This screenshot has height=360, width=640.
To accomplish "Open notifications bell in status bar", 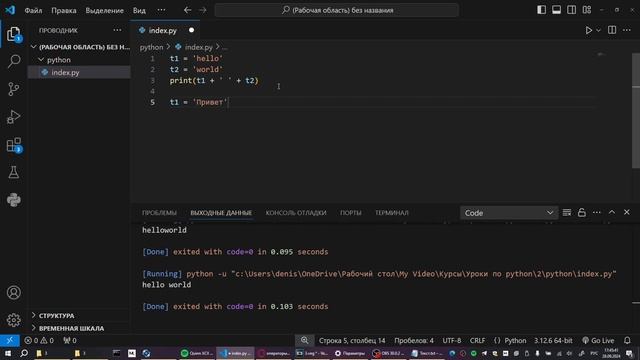I will pyautogui.click(x=627, y=340).
